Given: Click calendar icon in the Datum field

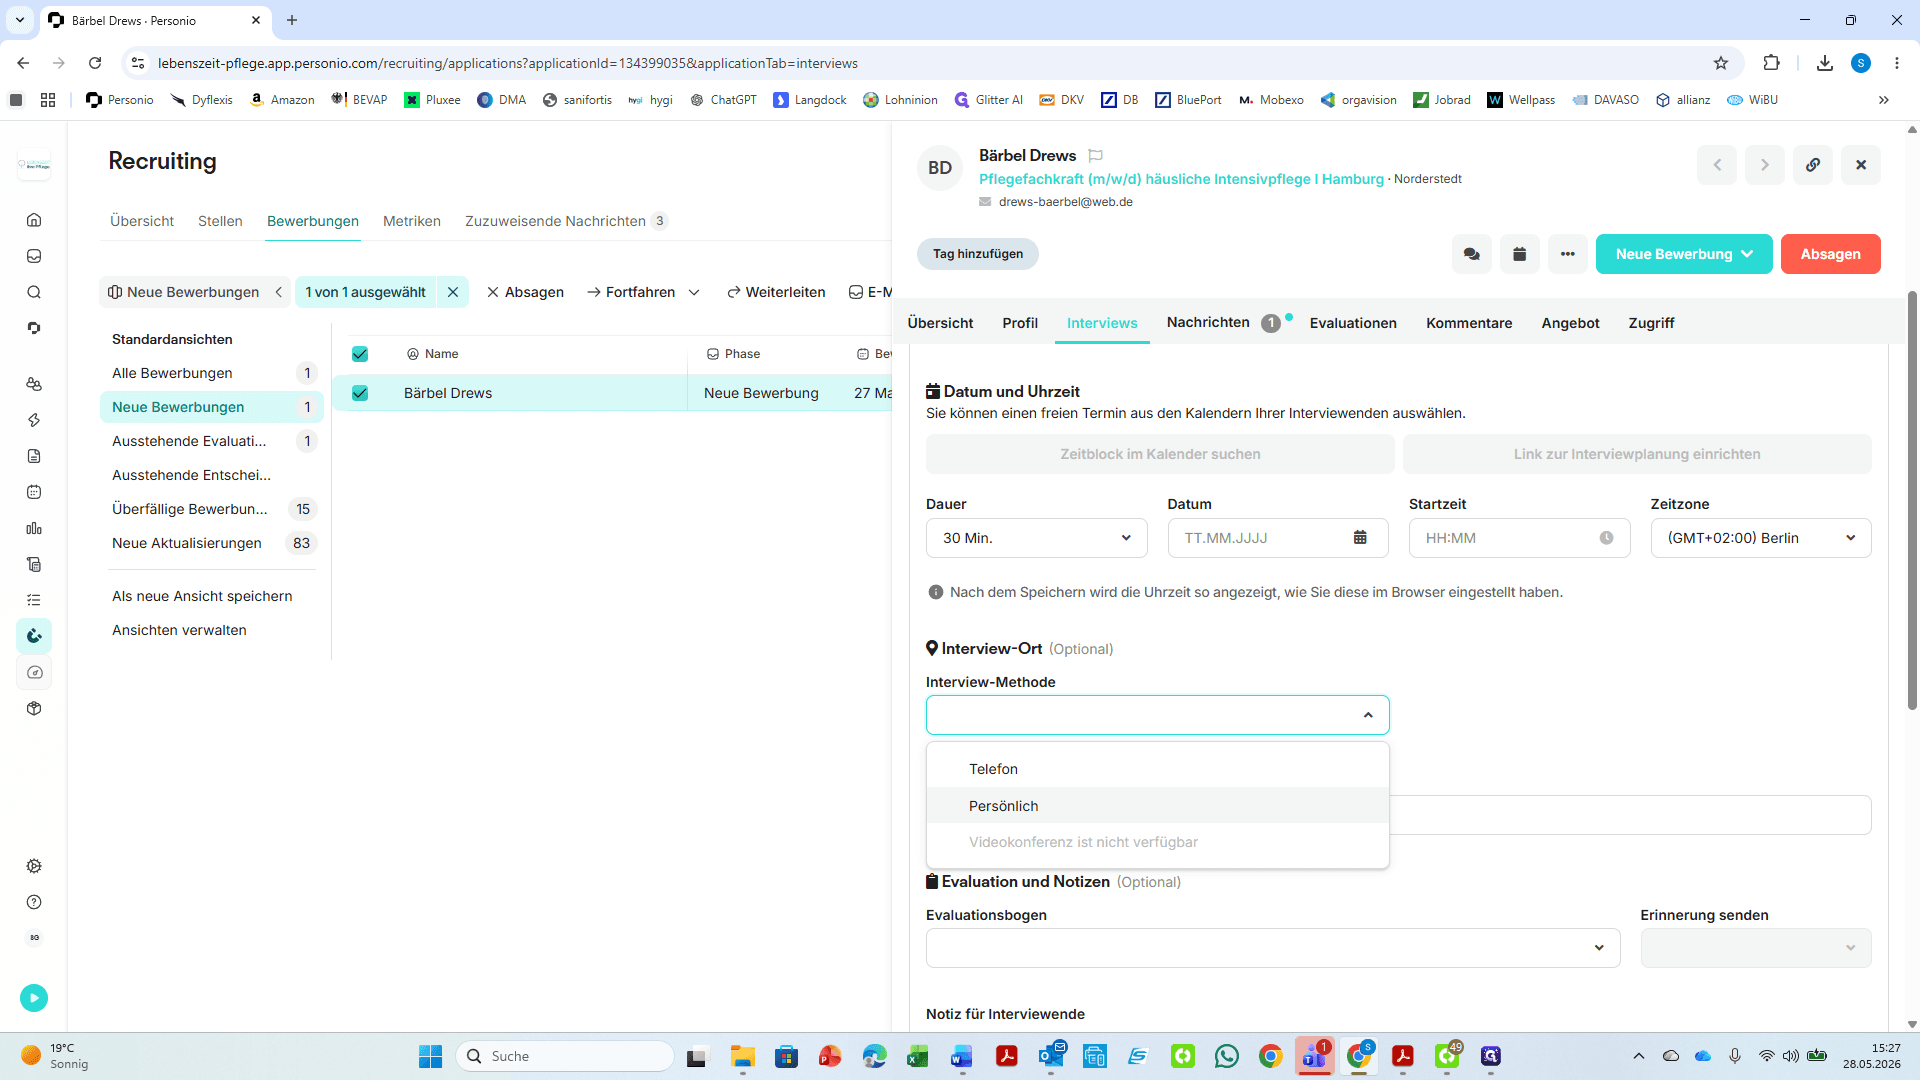Looking at the screenshot, I should (1360, 538).
